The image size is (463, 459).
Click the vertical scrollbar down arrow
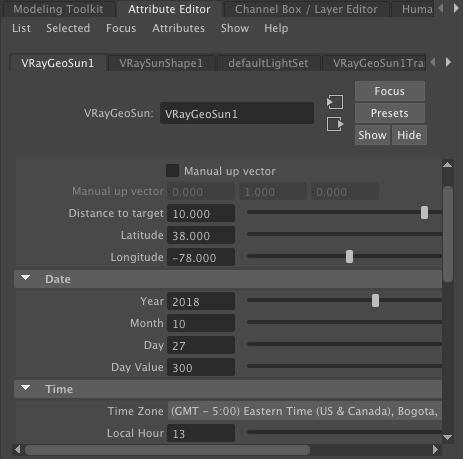[x=448, y=437]
